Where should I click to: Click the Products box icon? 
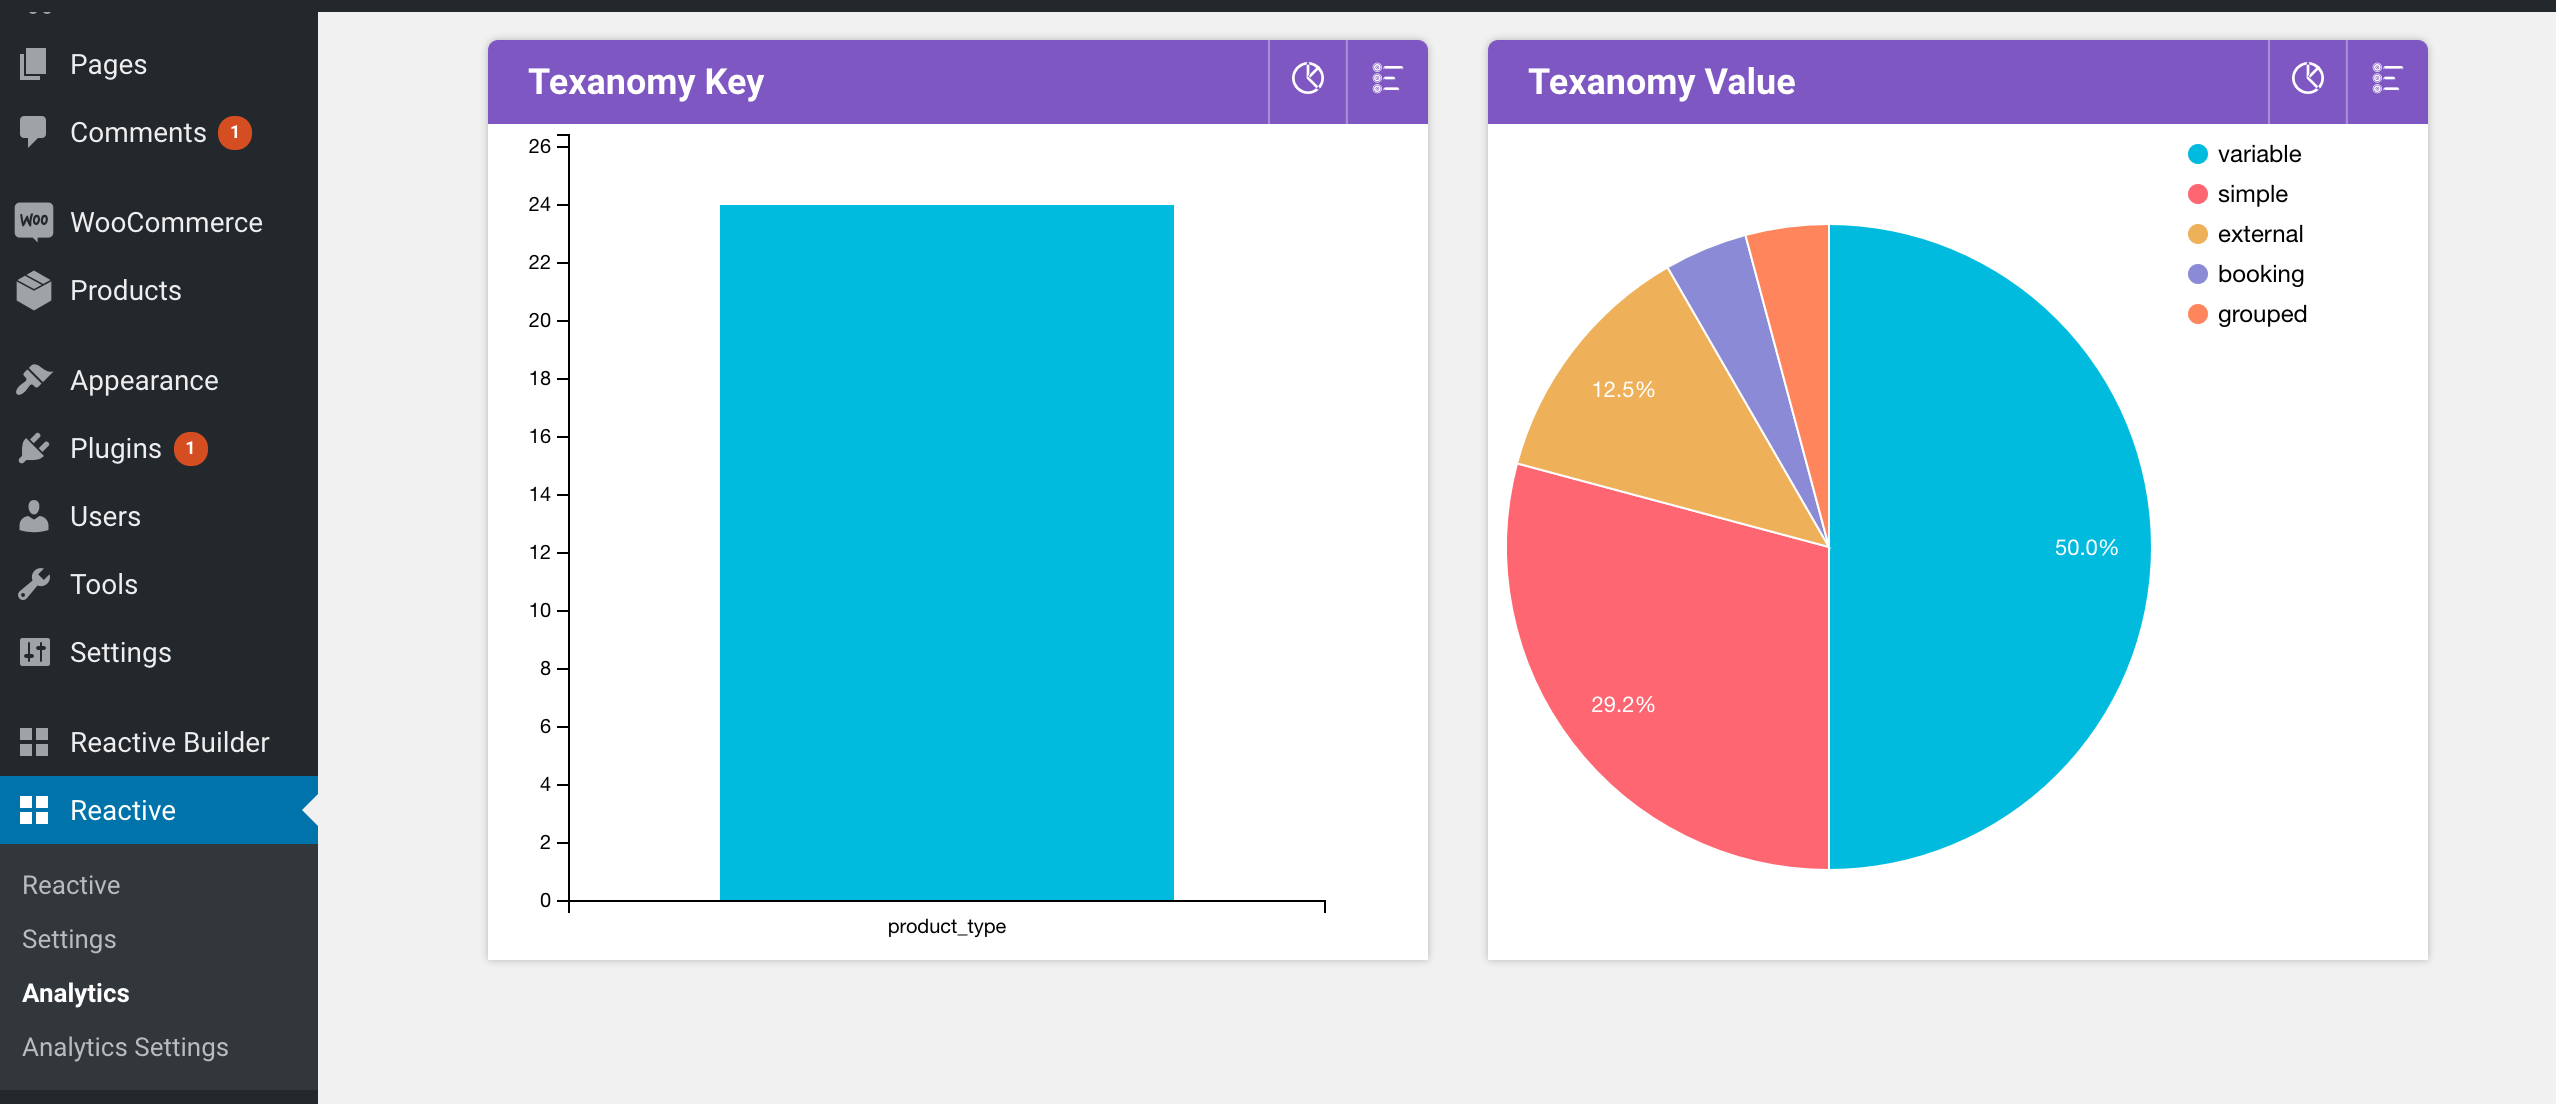[x=34, y=290]
